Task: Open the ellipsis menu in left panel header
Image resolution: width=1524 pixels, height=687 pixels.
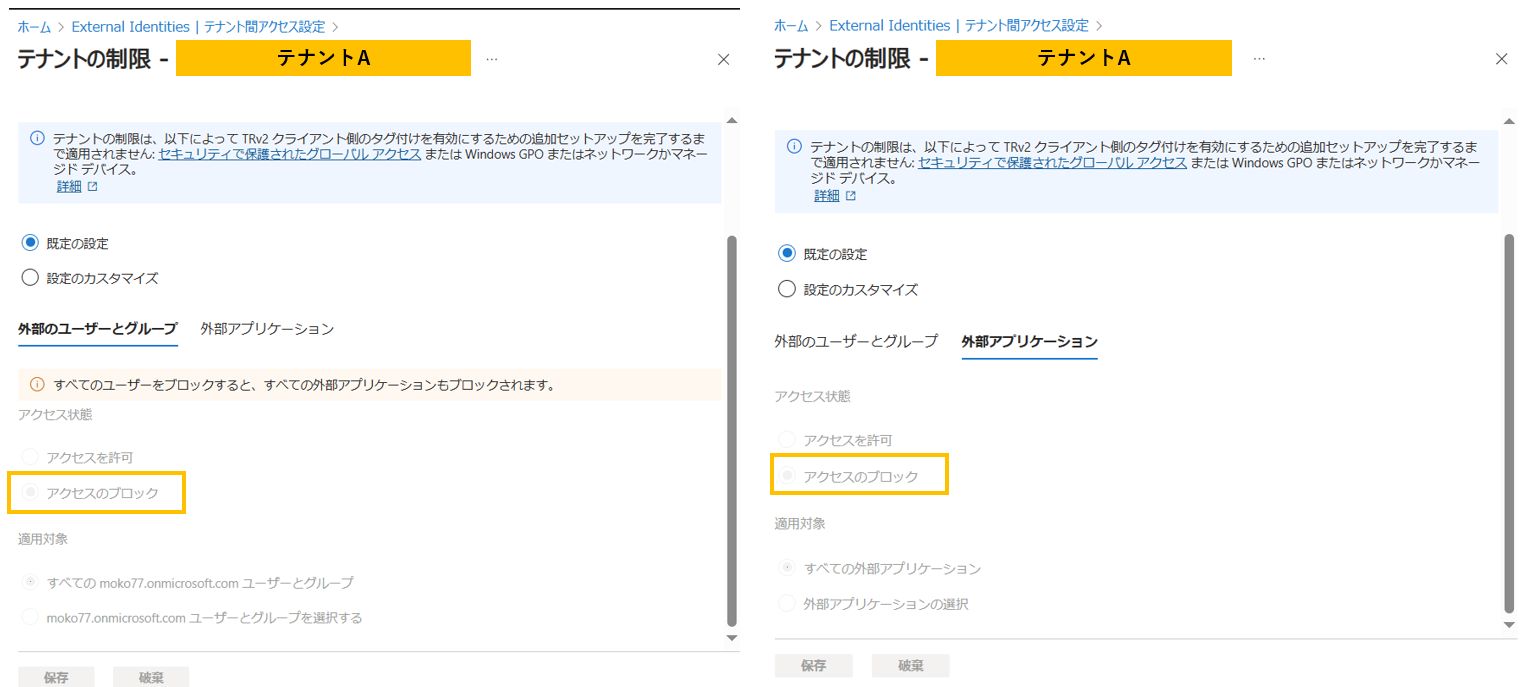Action: tap(492, 59)
